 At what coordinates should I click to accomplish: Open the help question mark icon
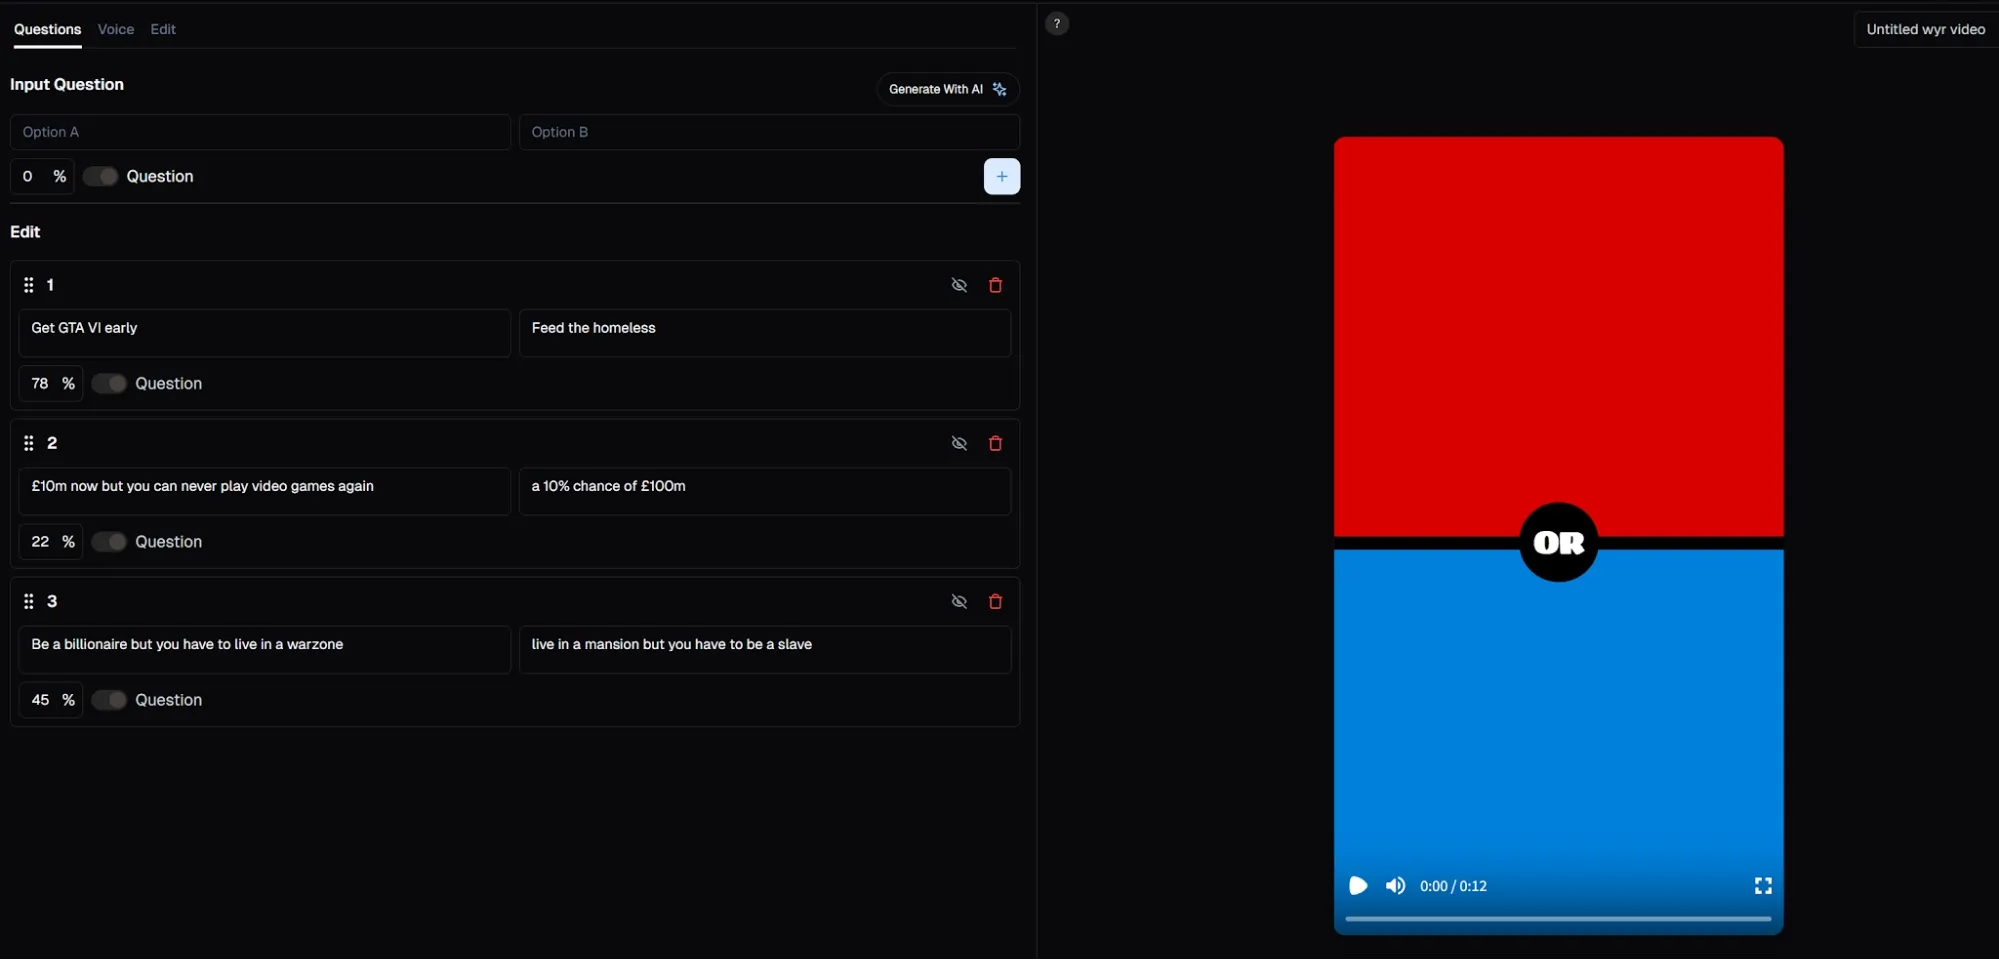click(x=1056, y=24)
